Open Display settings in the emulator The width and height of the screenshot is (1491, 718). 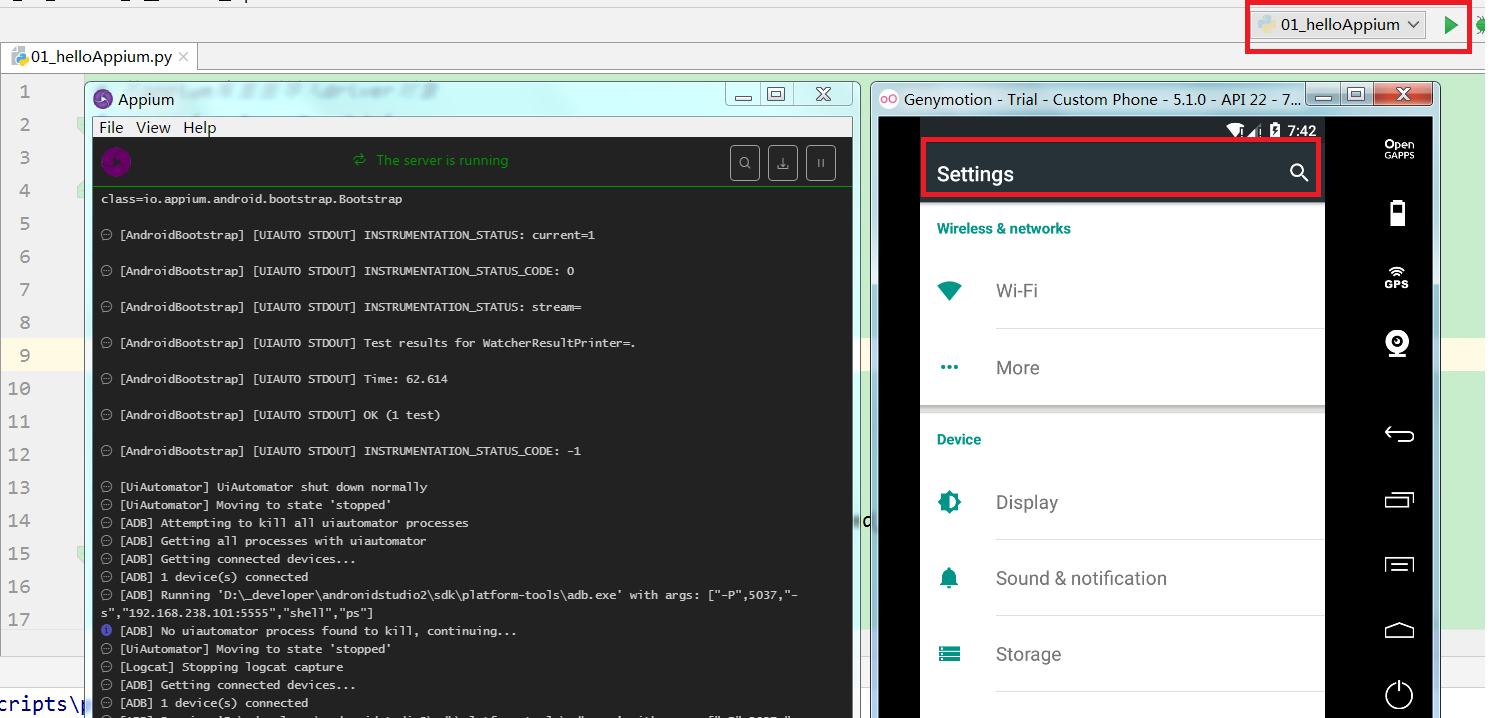[1122, 502]
